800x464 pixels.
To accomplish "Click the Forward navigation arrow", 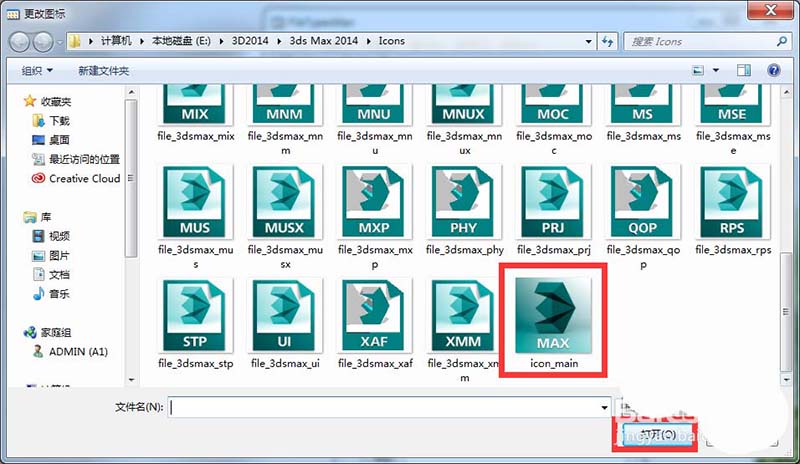I will 43,41.
